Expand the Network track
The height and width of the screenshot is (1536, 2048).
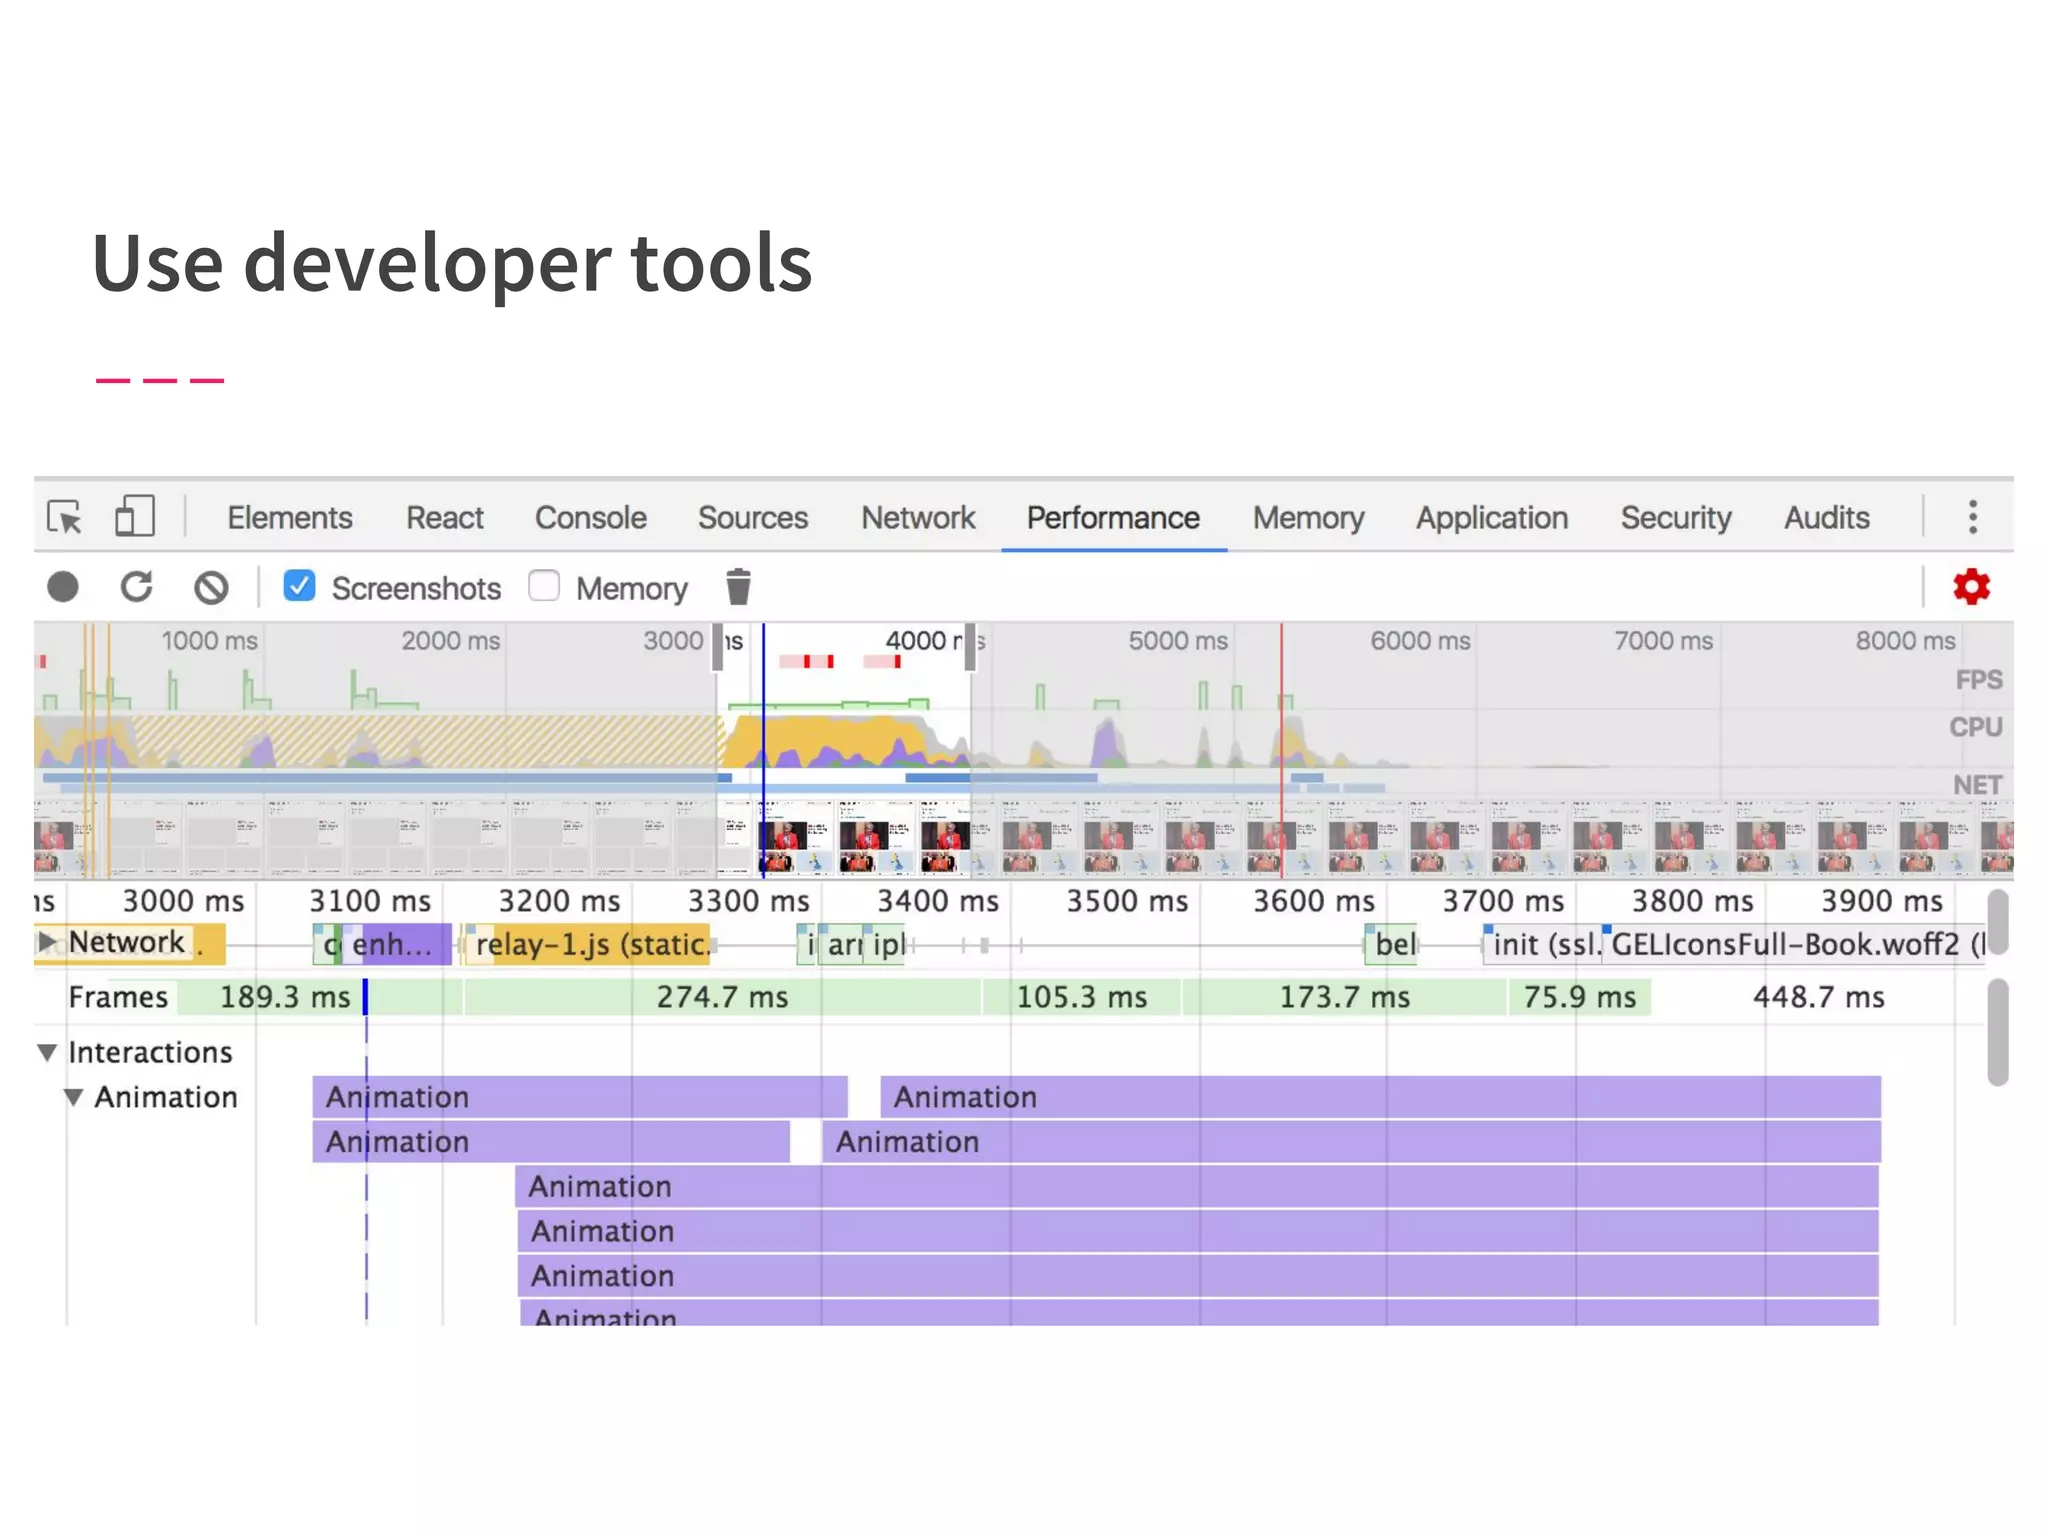[46, 942]
